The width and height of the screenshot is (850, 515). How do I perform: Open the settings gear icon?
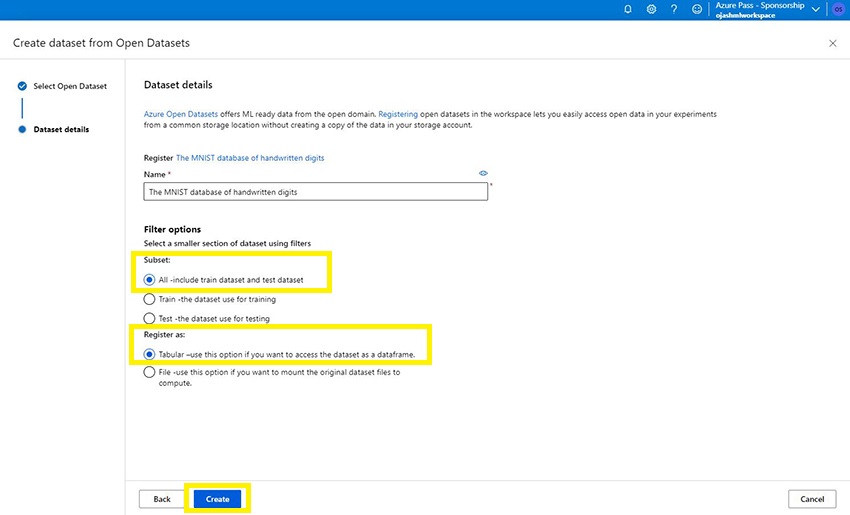tap(651, 9)
